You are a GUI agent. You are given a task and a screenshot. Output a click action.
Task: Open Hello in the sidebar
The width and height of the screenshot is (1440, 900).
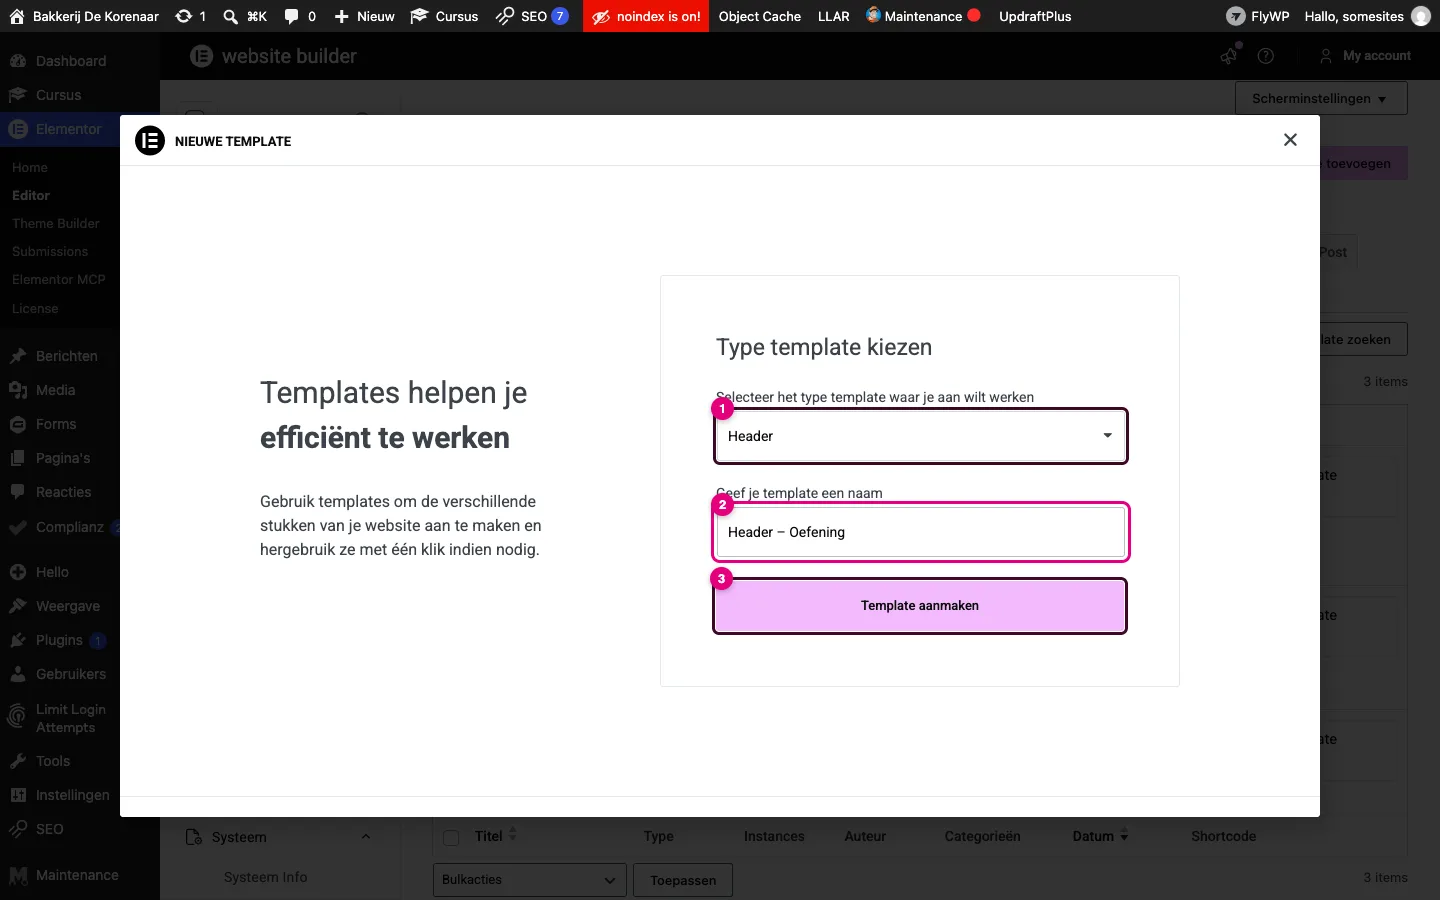pos(52,572)
